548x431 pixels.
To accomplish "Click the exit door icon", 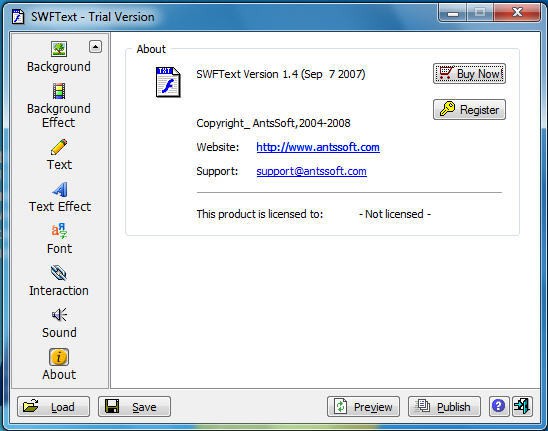I will click(522, 406).
